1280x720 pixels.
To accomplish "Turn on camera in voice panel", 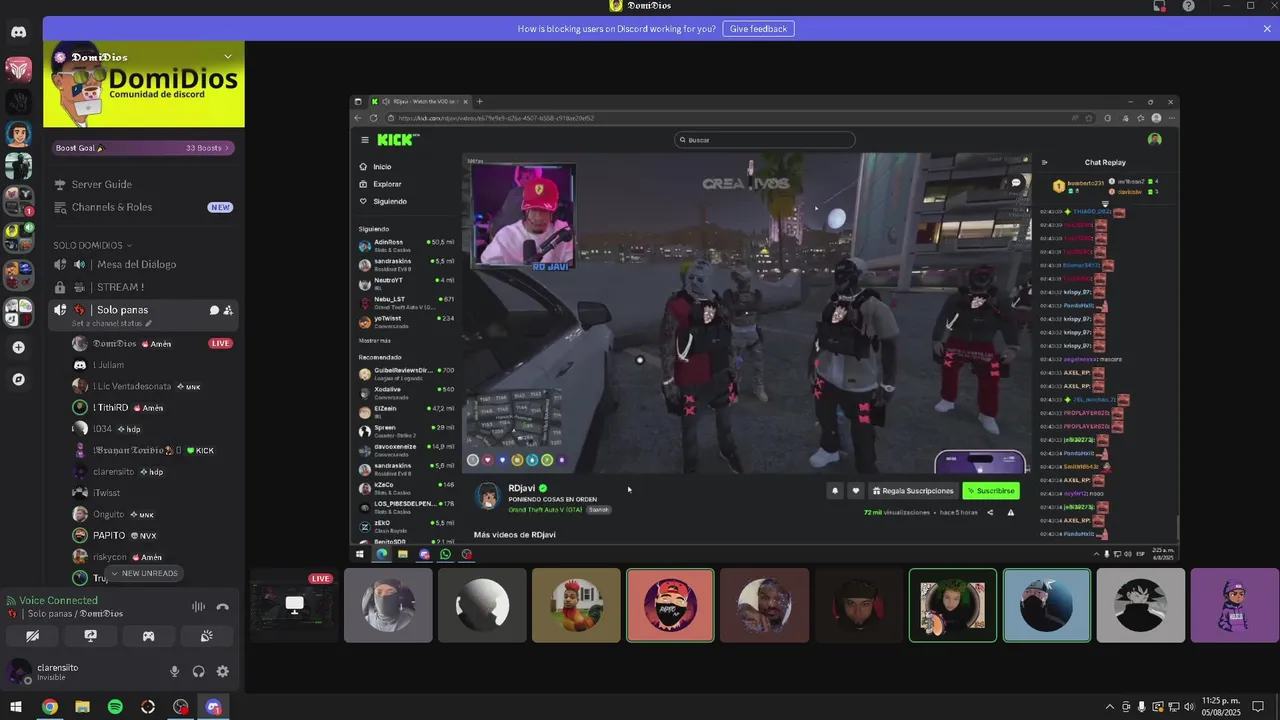I will click(x=32, y=636).
